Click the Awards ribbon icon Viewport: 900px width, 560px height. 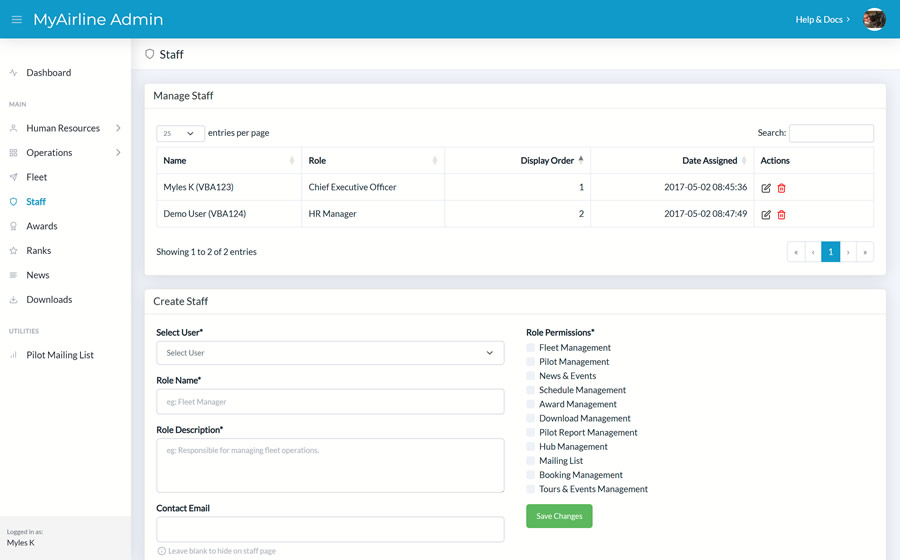pos(13,226)
